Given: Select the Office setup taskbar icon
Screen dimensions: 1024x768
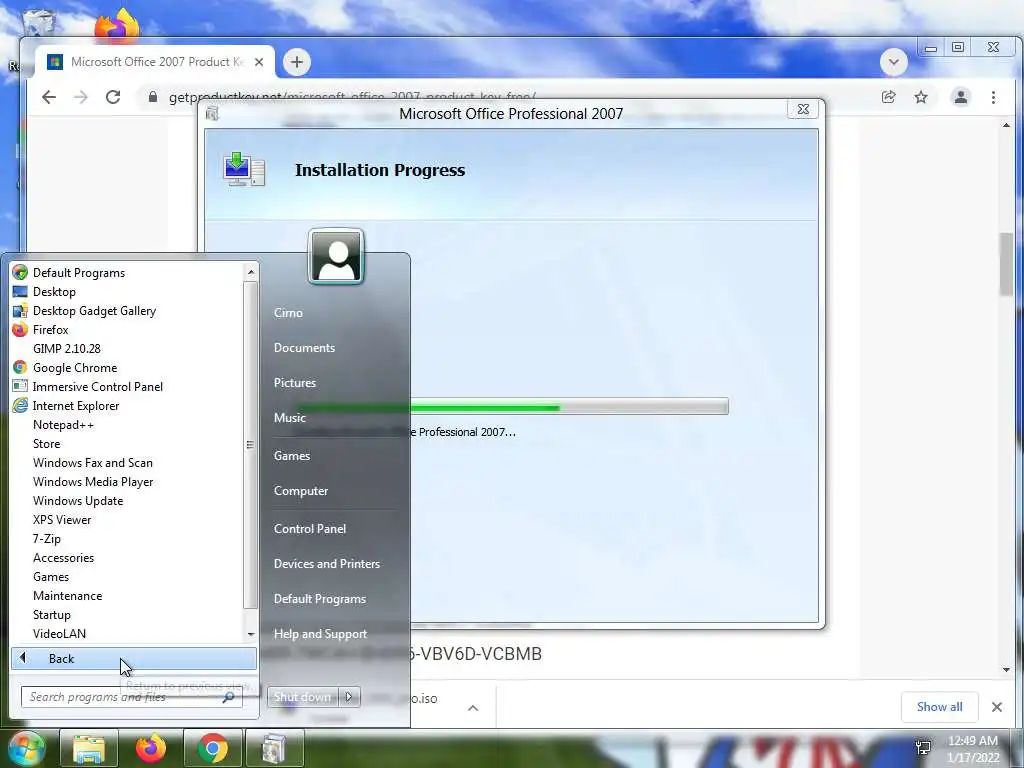Looking at the screenshot, I should click(x=274, y=748).
